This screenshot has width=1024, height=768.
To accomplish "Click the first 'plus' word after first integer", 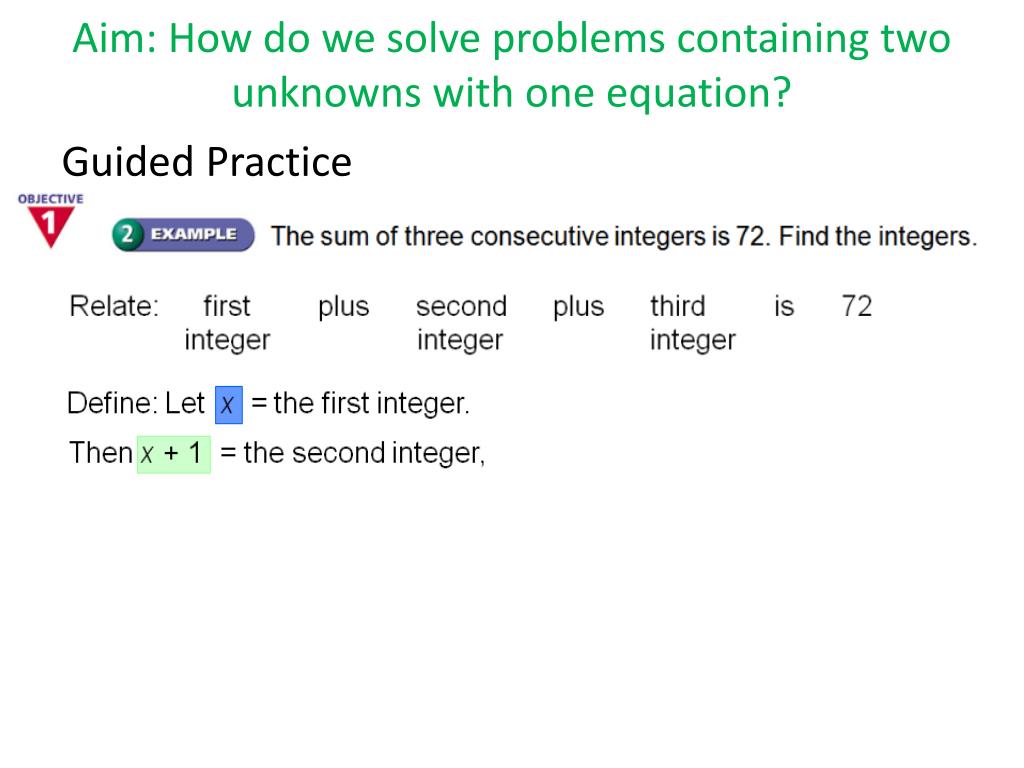I will [x=344, y=308].
